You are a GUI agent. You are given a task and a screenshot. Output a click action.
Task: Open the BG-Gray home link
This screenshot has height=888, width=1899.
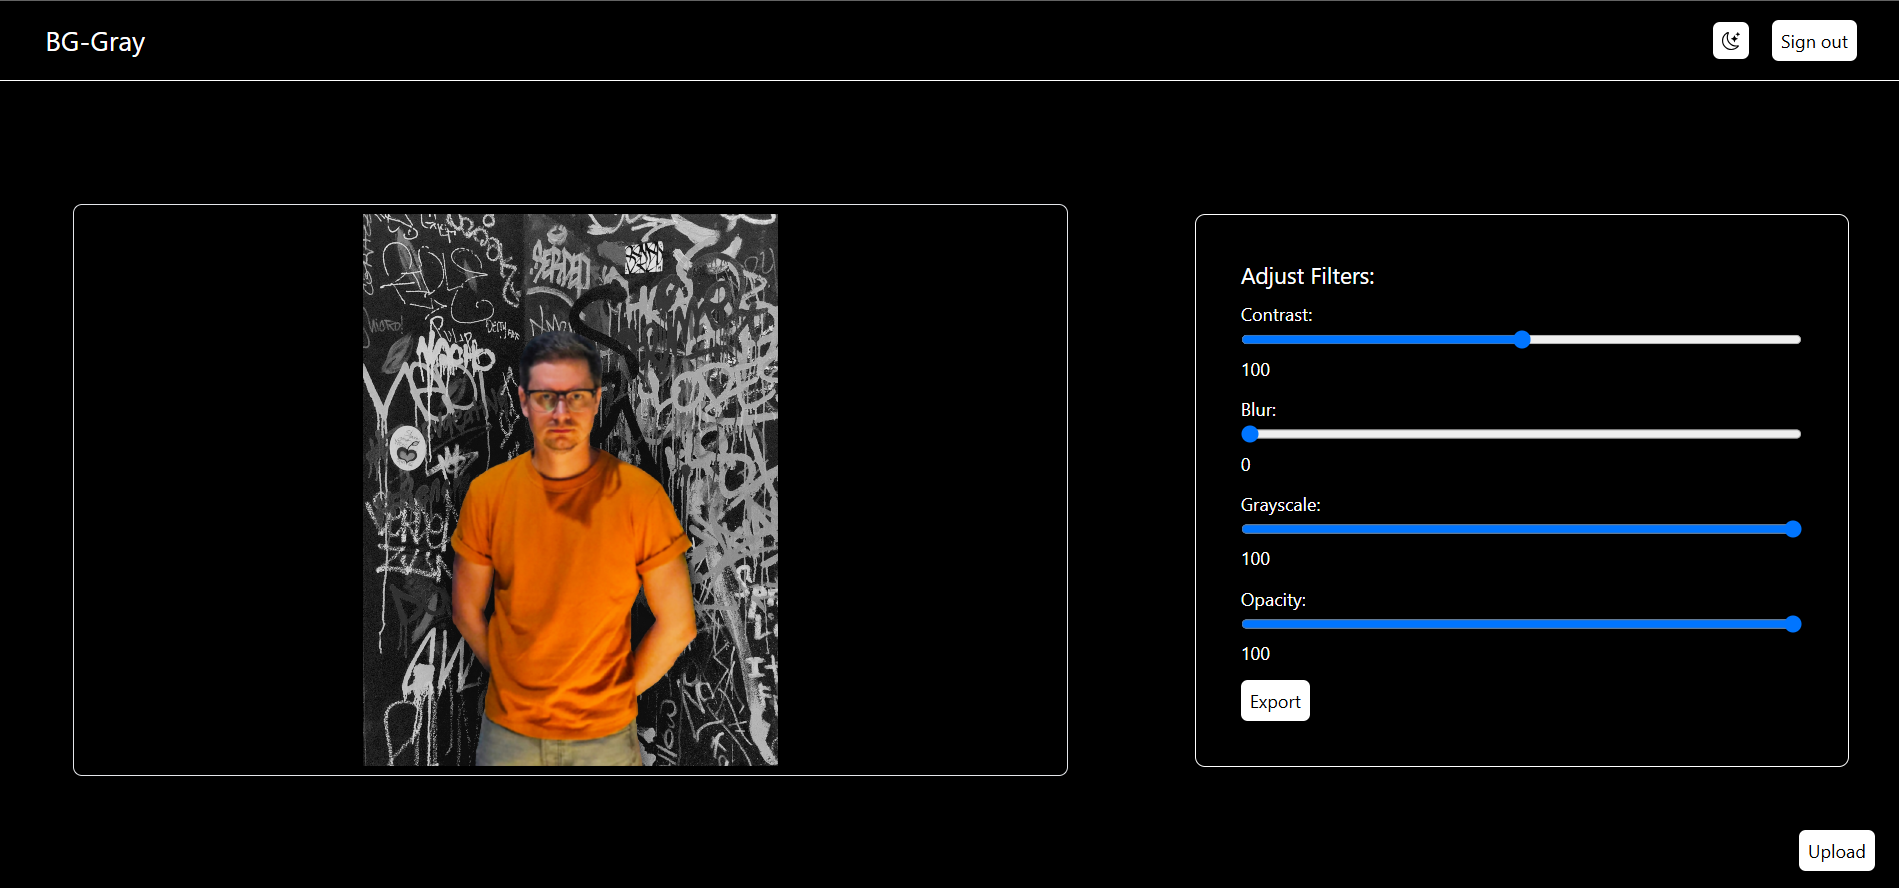tap(96, 42)
